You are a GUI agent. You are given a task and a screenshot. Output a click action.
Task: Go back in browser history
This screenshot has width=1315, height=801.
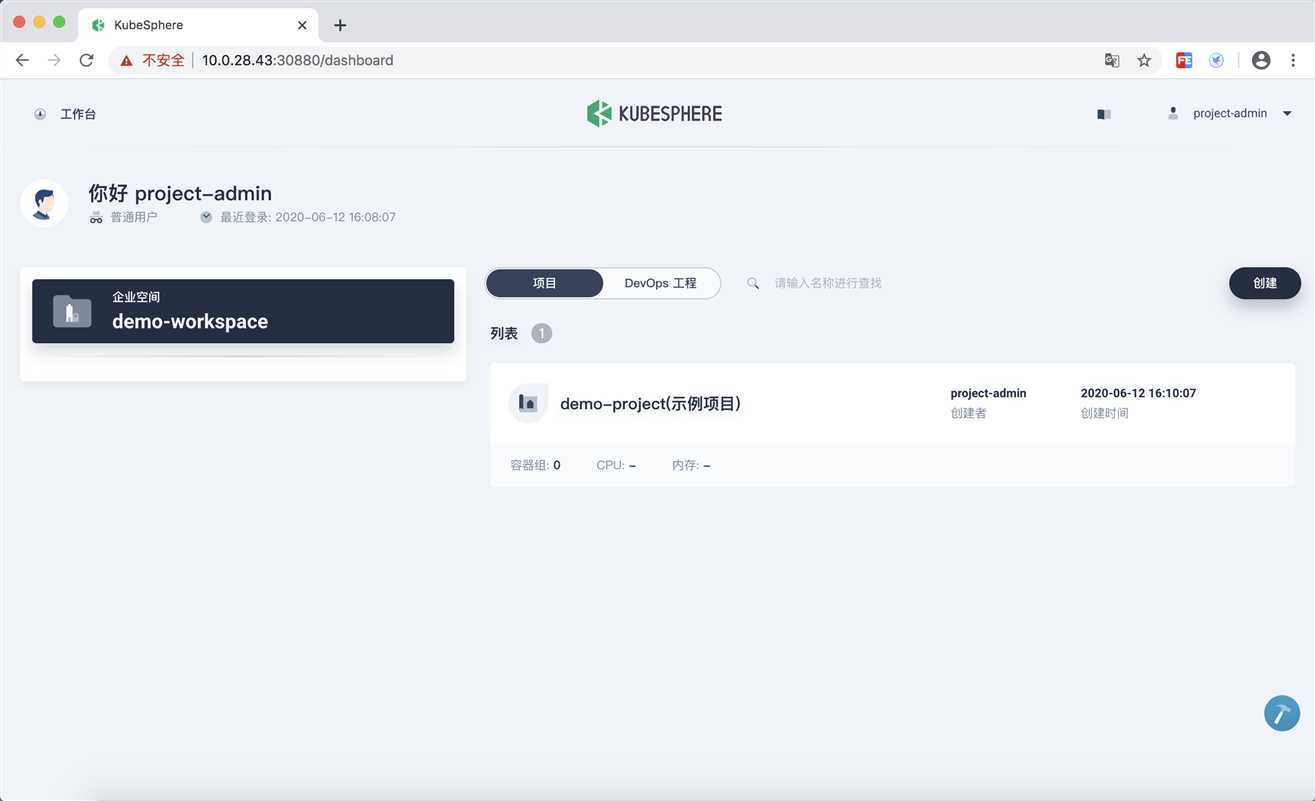pyautogui.click(x=22, y=60)
